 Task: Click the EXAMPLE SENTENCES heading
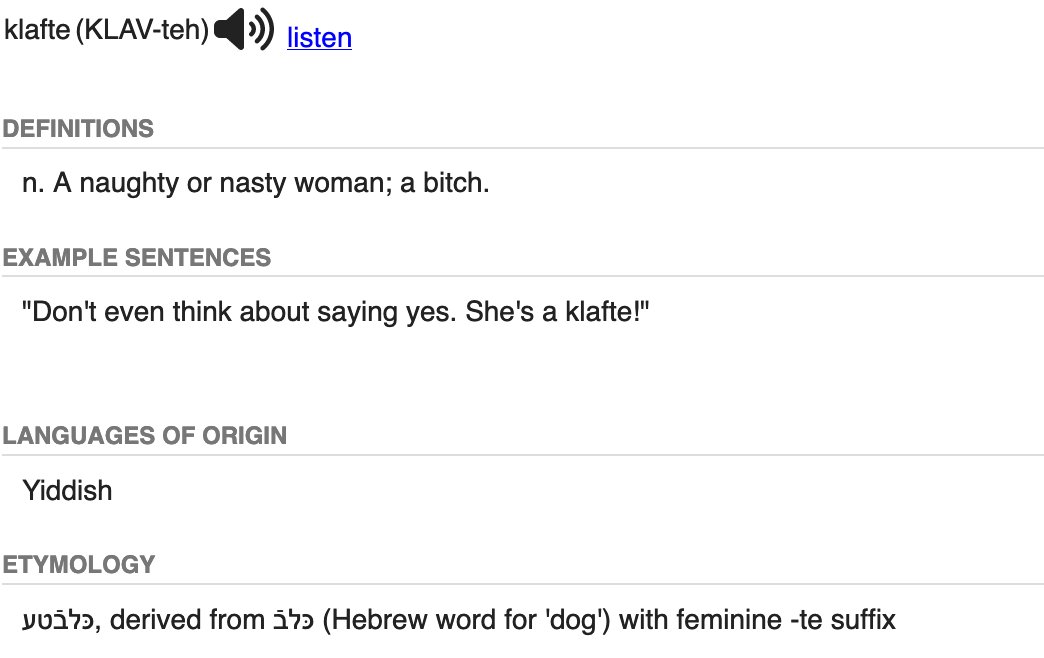click(136, 258)
